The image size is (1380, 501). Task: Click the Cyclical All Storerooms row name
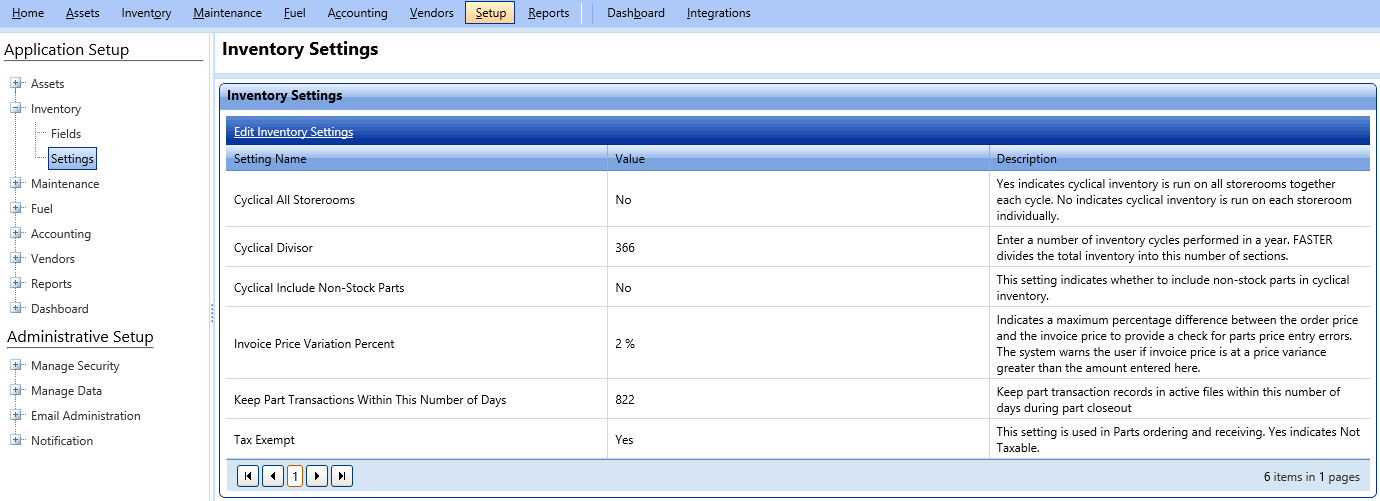click(294, 200)
